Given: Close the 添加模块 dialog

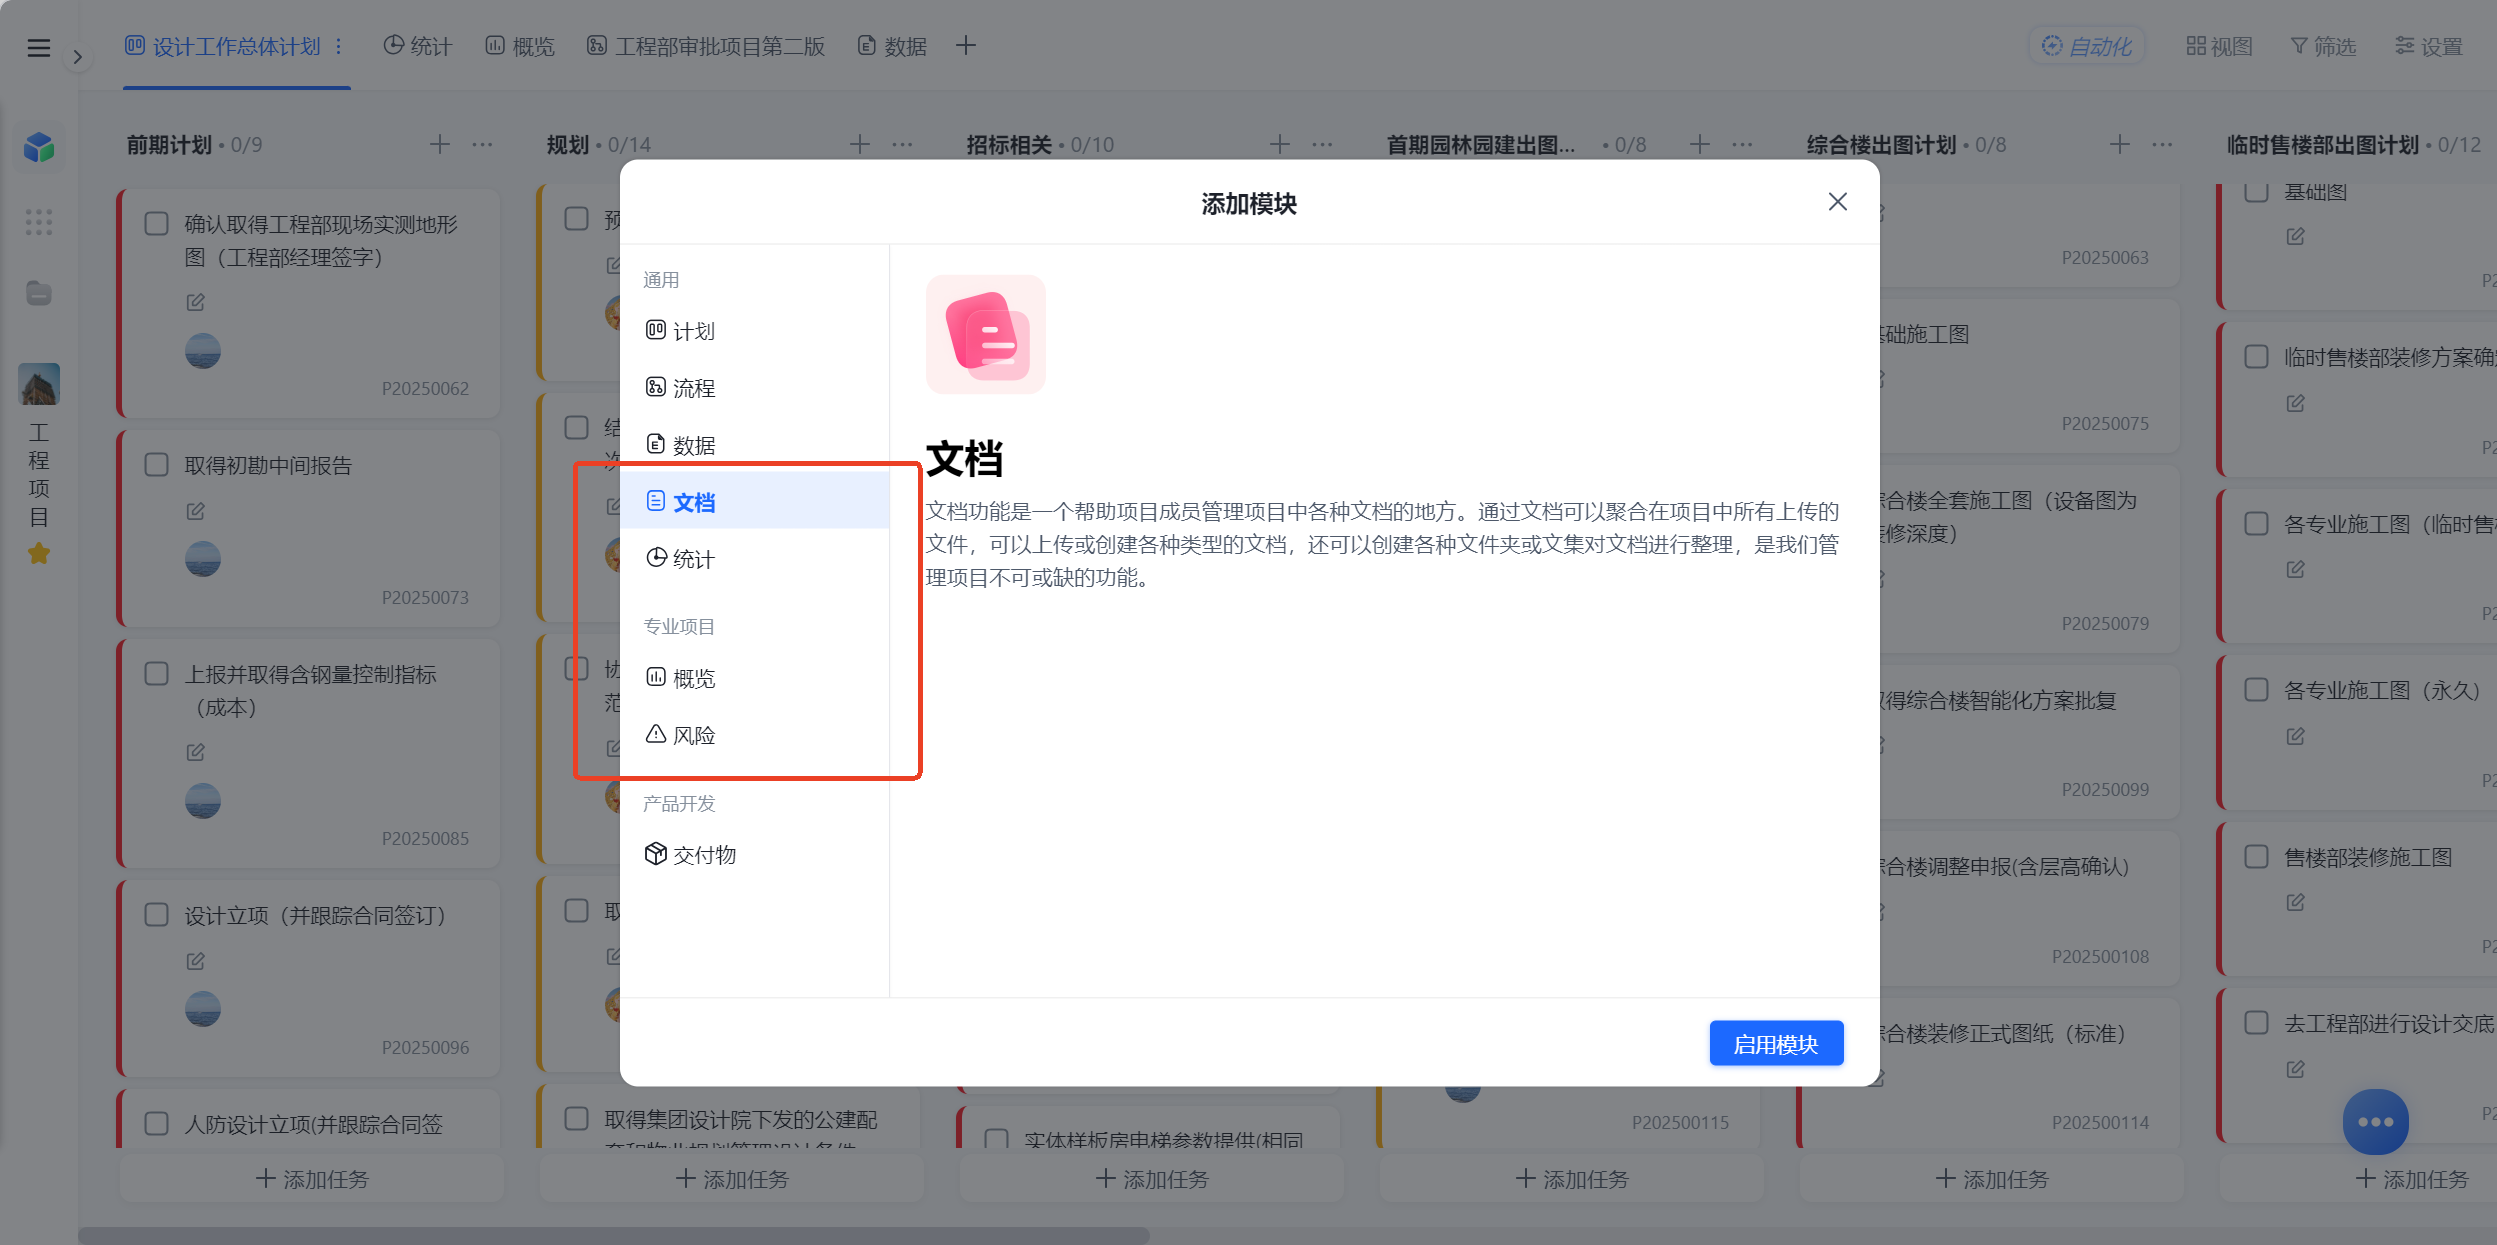Looking at the screenshot, I should (1837, 202).
